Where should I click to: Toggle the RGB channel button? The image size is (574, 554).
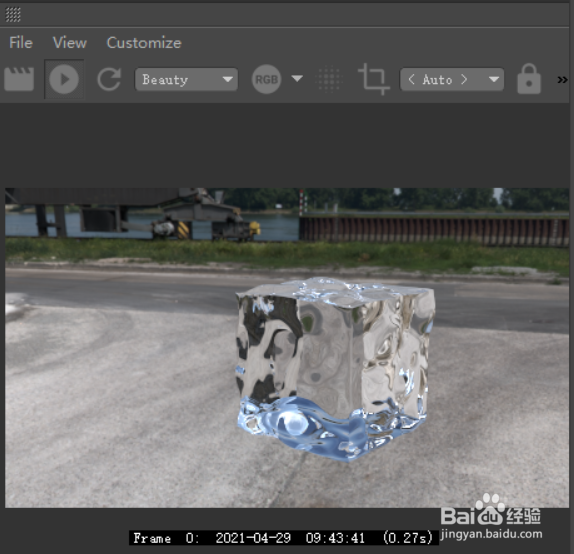(x=266, y=79)
